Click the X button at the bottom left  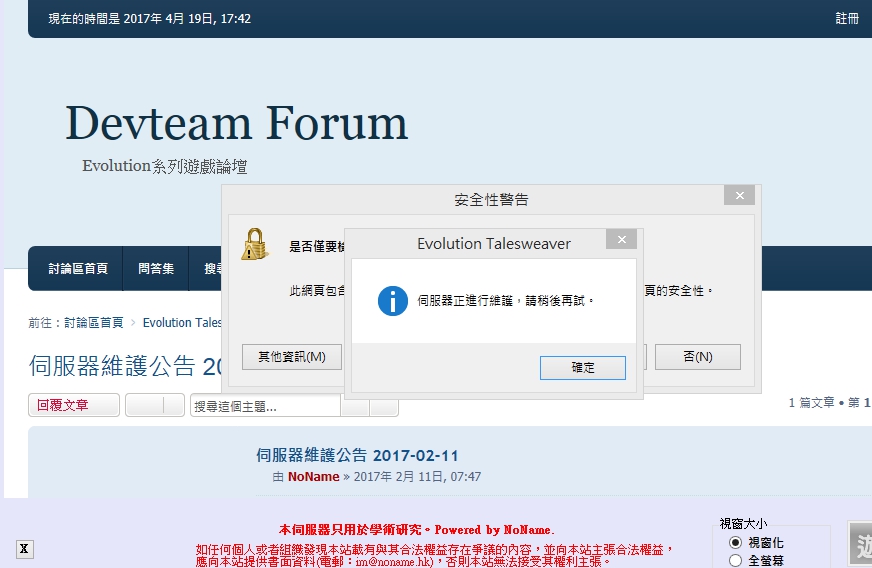pos(24,549)
